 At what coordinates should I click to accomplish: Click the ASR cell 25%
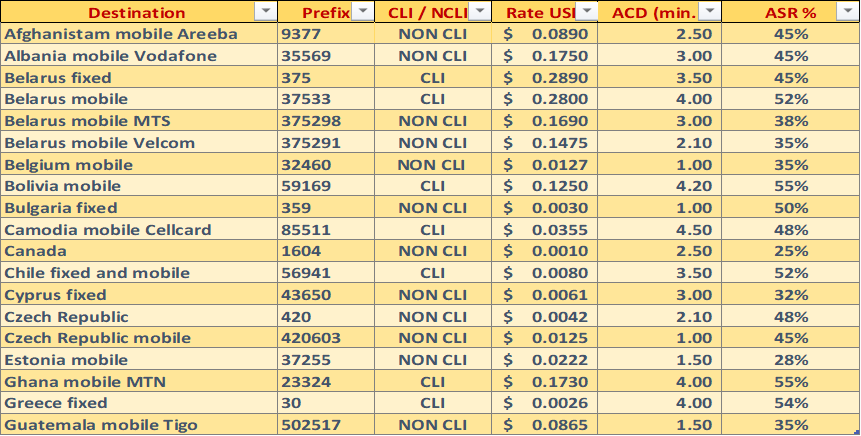tap(791, 251)
